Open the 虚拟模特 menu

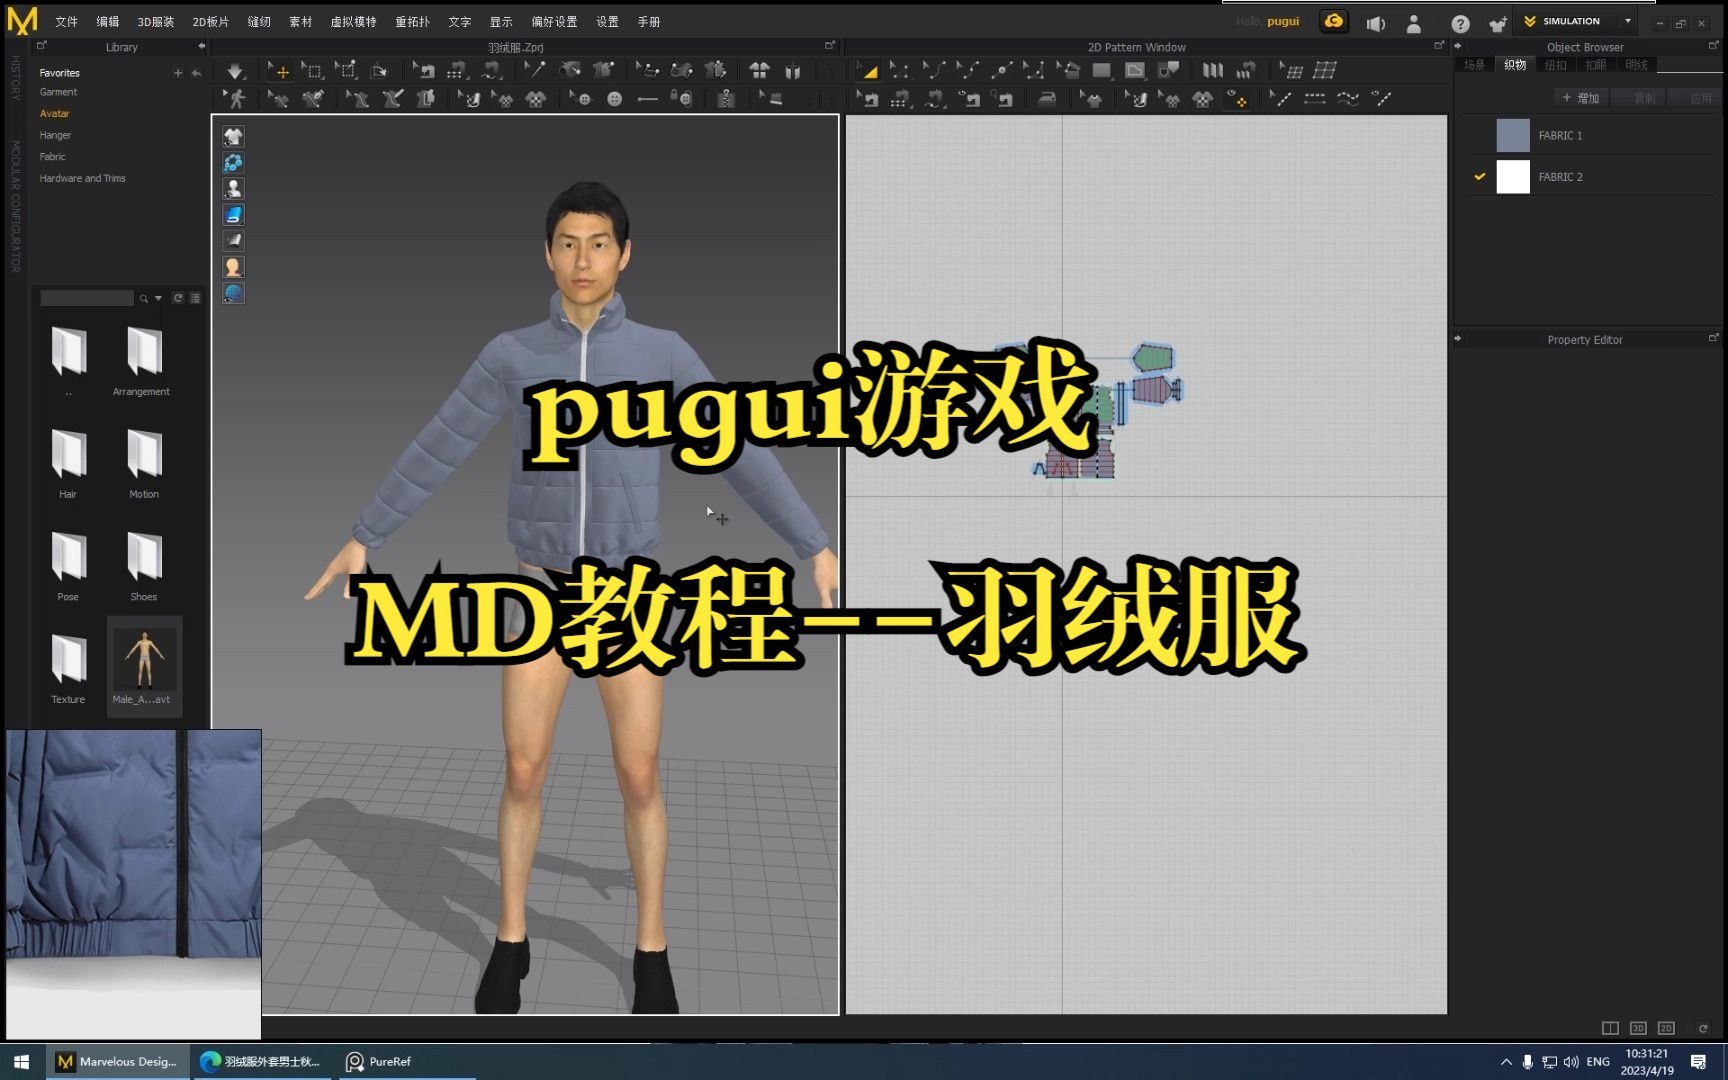tap(353, 22)
